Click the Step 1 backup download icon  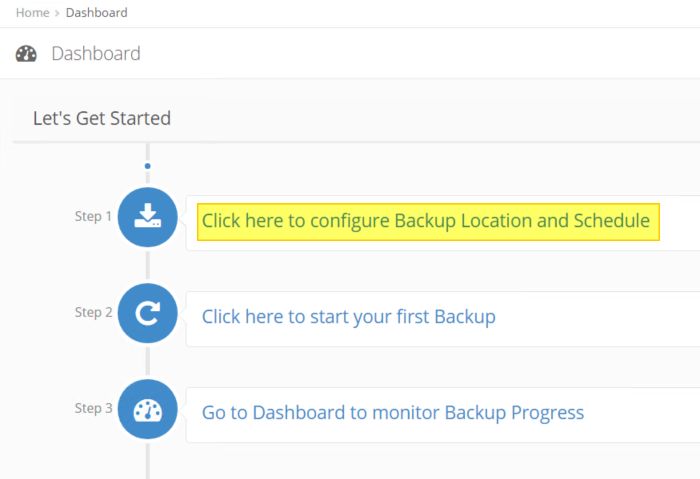(x=147, y=217)
